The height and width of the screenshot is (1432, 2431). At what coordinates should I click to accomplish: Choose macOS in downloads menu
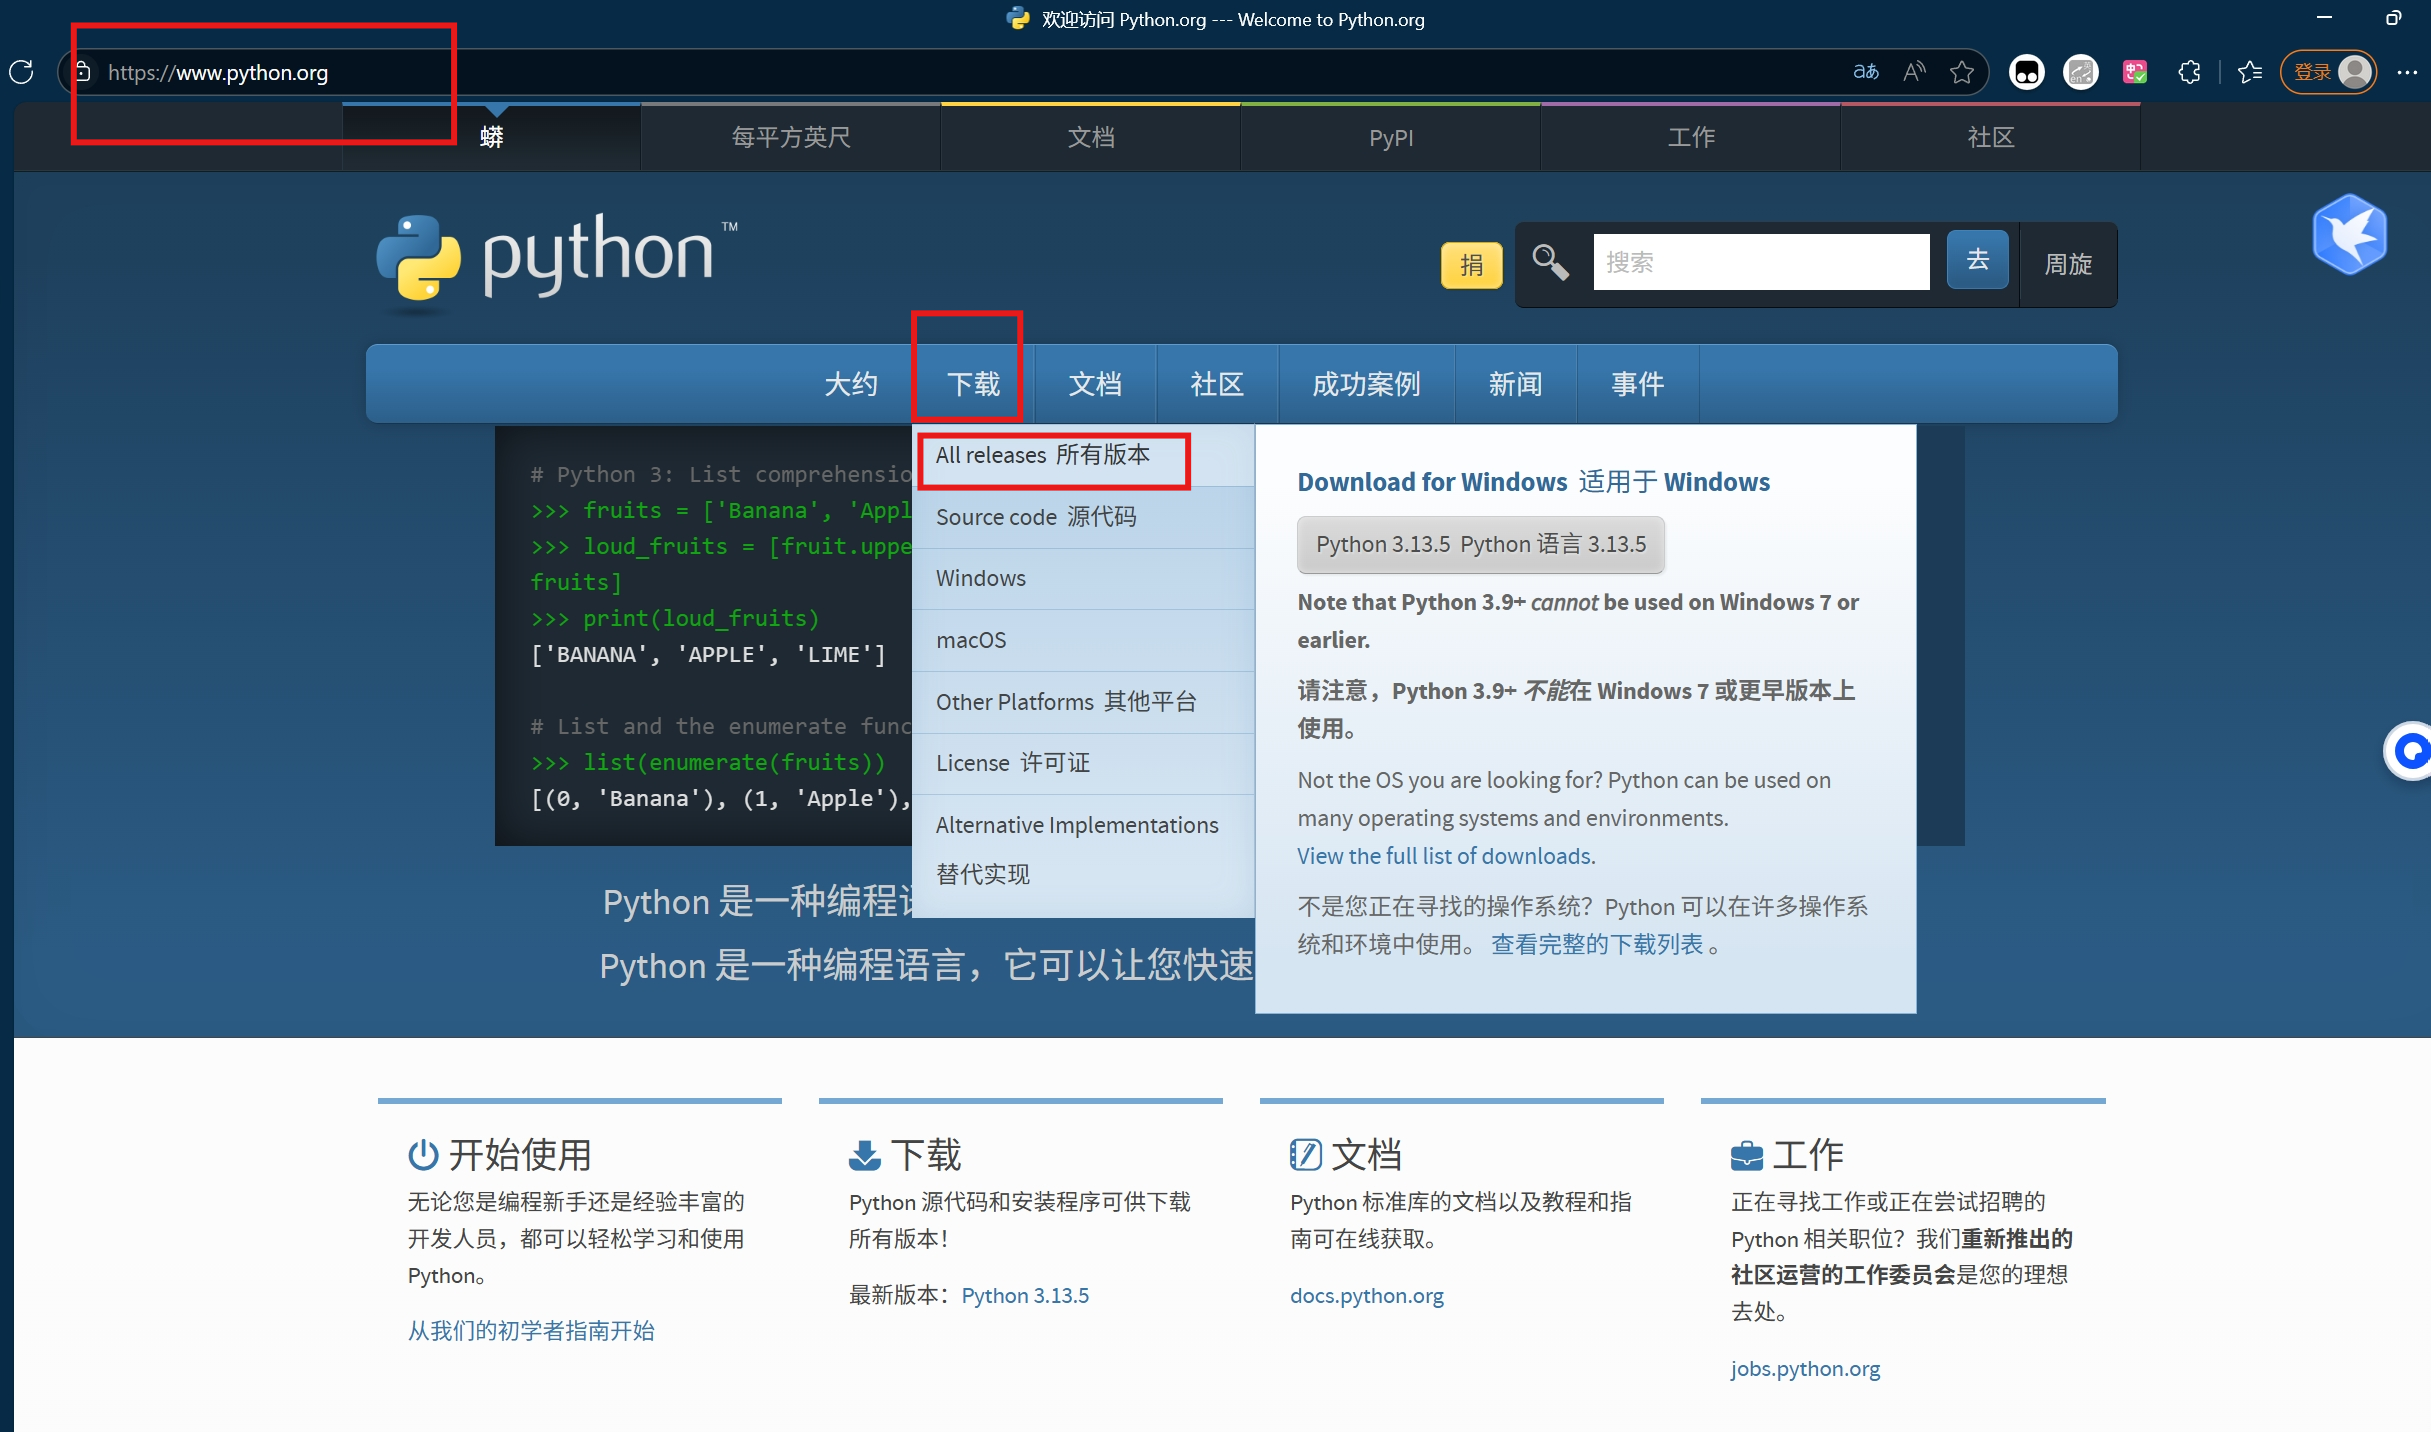pyautogui.click(x=1083, y=640)
